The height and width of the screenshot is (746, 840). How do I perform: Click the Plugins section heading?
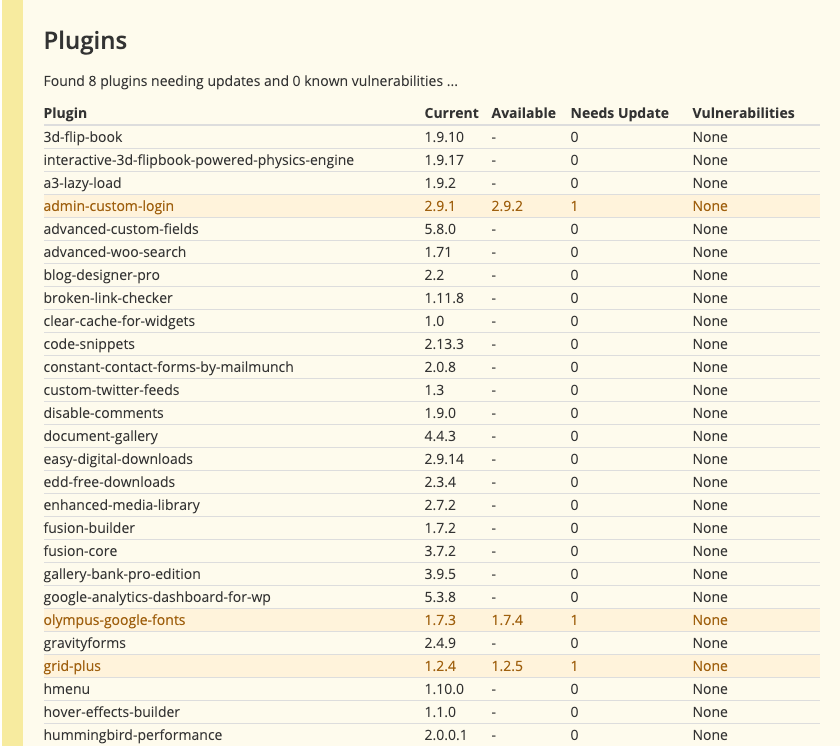click(x=85, y=41)
